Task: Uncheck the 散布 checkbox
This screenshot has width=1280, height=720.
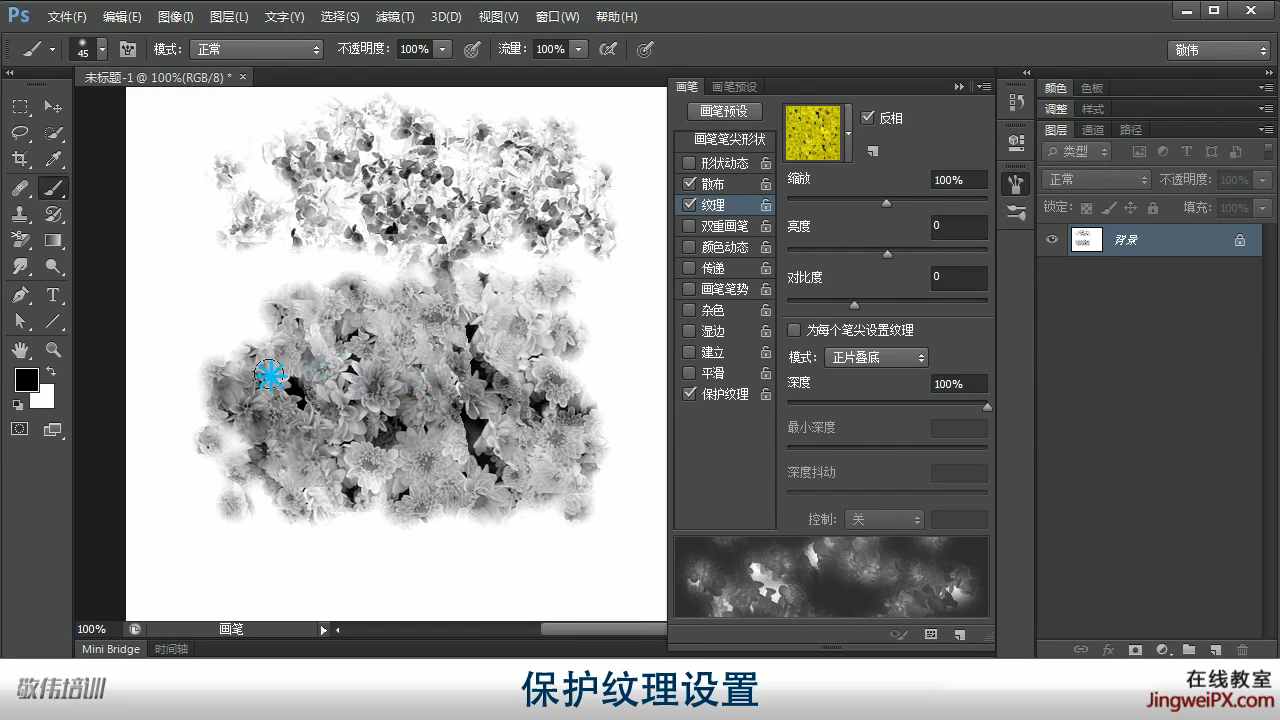Action: [x=688, y=184]
